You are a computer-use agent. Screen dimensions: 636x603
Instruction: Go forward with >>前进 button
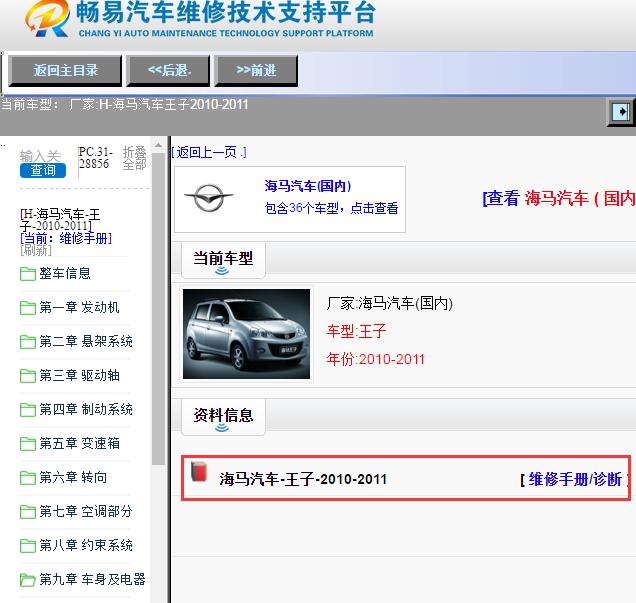point(256,71)
